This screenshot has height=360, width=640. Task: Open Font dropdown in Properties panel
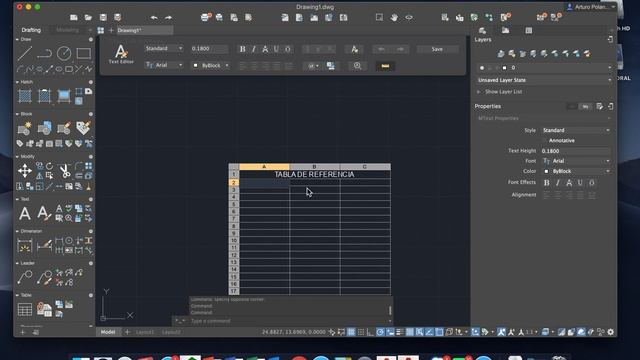pyautogui.click(x=576, y=161)
